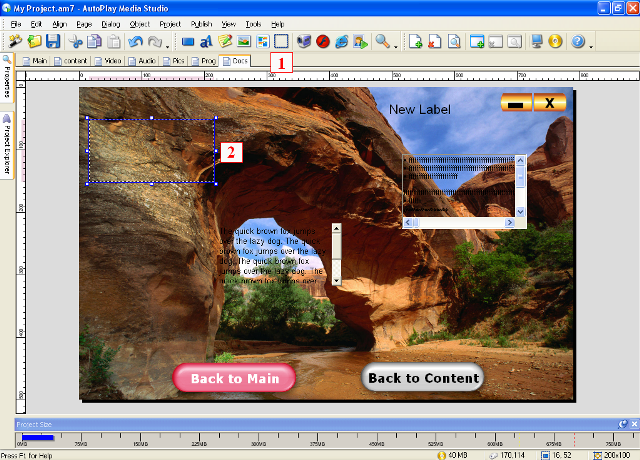Click the Back to Main button
Viewport: 640px width, 460px height.
[234, 378]
